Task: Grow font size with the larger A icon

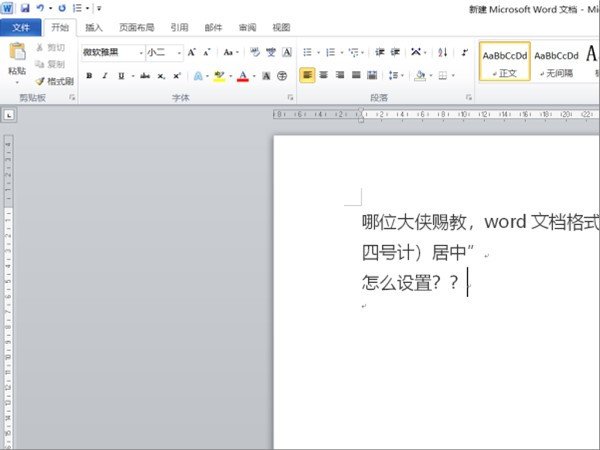Action: [192, 52]
